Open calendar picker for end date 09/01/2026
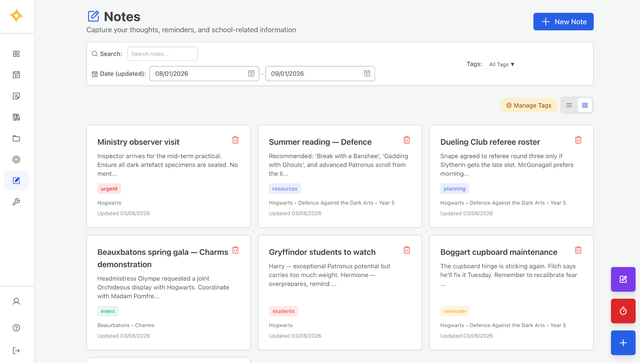 pos(367,73)
